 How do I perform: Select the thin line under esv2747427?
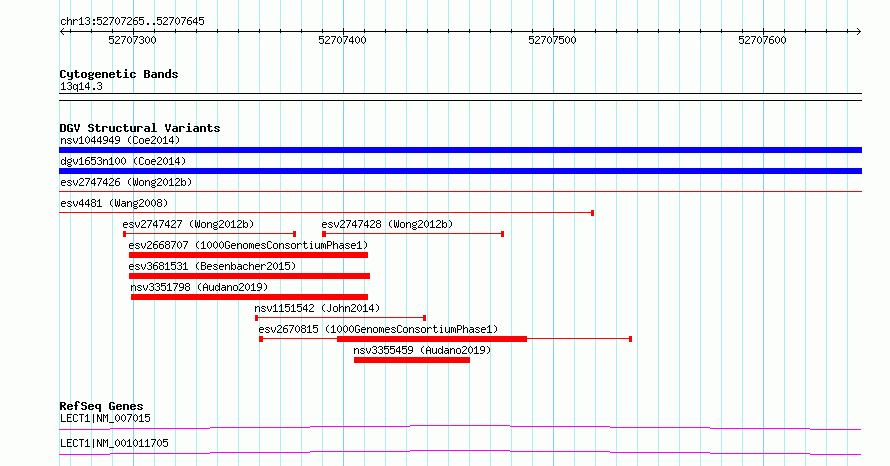coord(209,234)
